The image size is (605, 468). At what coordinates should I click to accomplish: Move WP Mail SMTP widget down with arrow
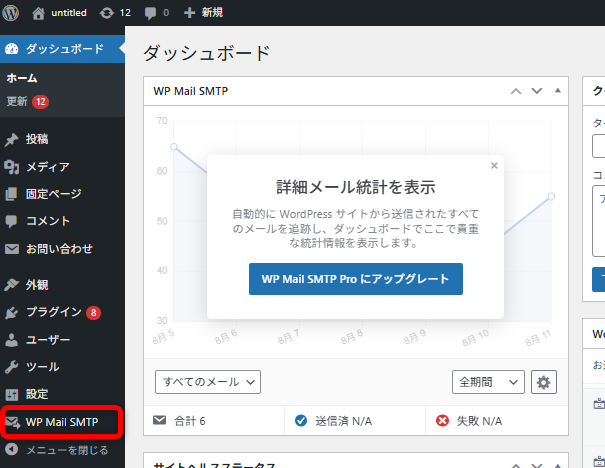pos(537,91)
